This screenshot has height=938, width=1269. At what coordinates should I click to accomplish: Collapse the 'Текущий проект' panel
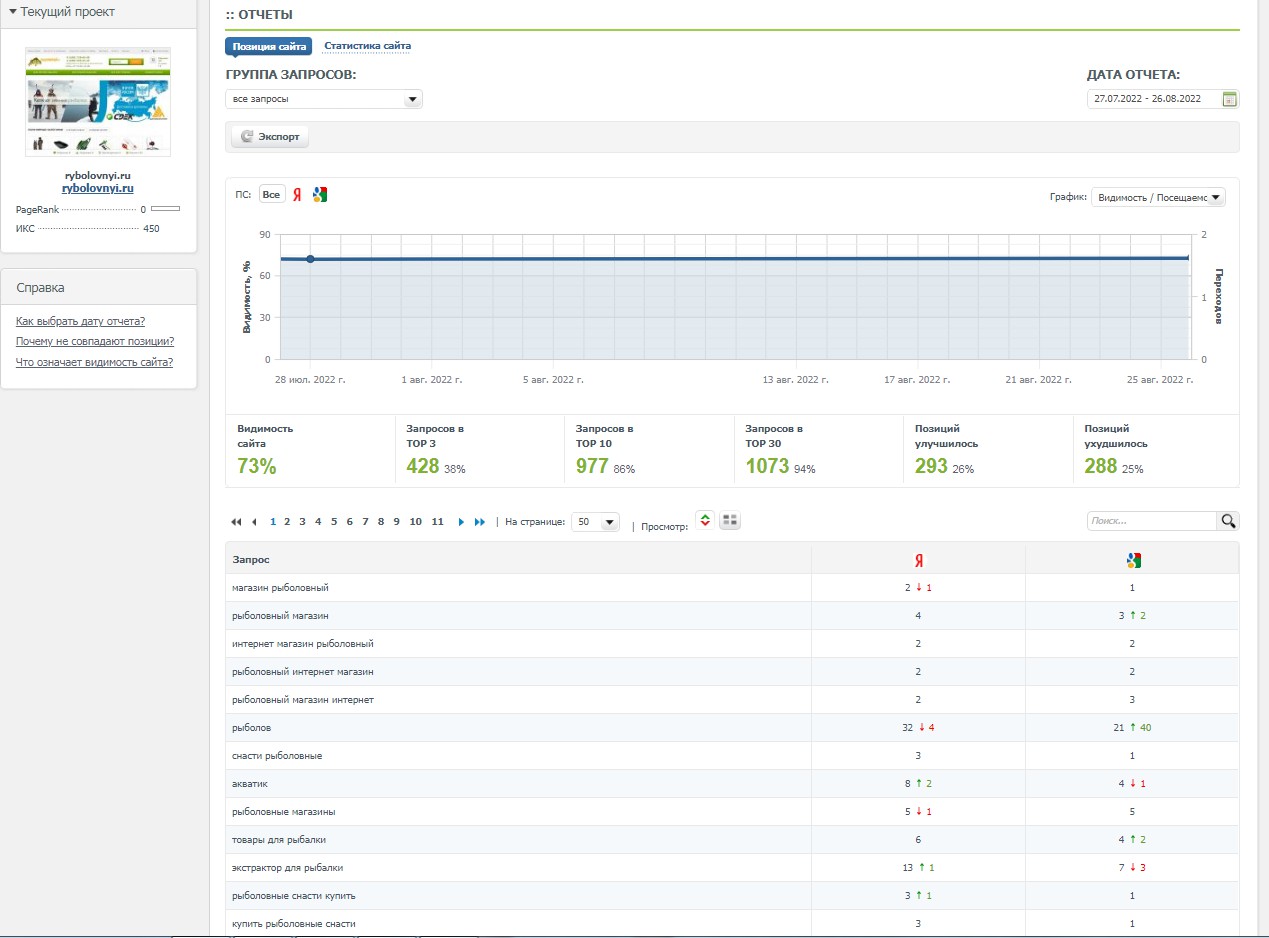(x=62, y=12)
